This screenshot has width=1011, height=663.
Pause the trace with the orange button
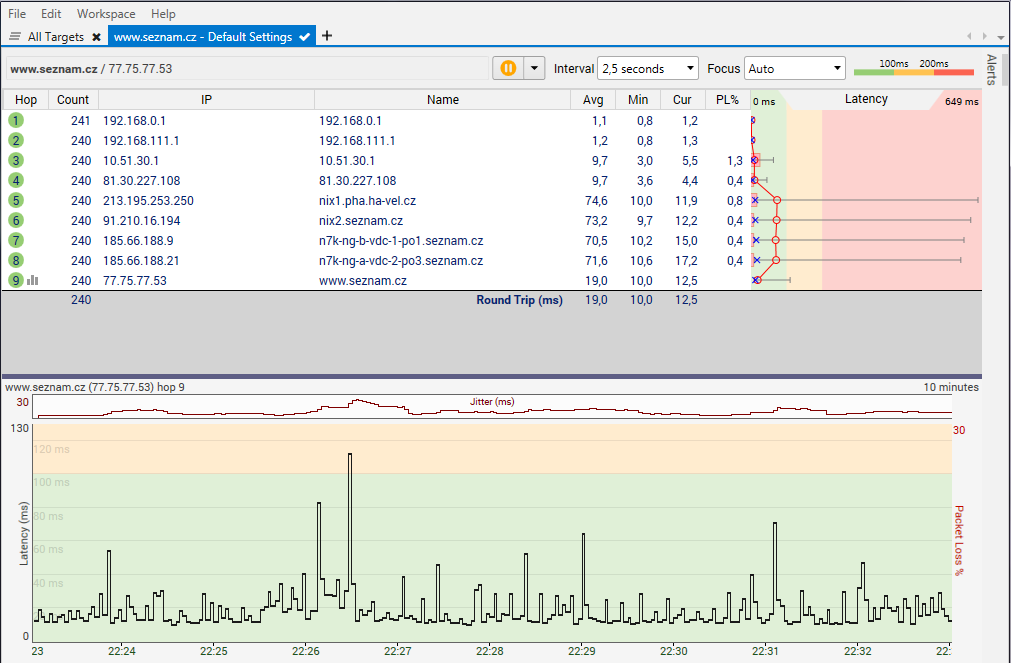tap(508, 68)
